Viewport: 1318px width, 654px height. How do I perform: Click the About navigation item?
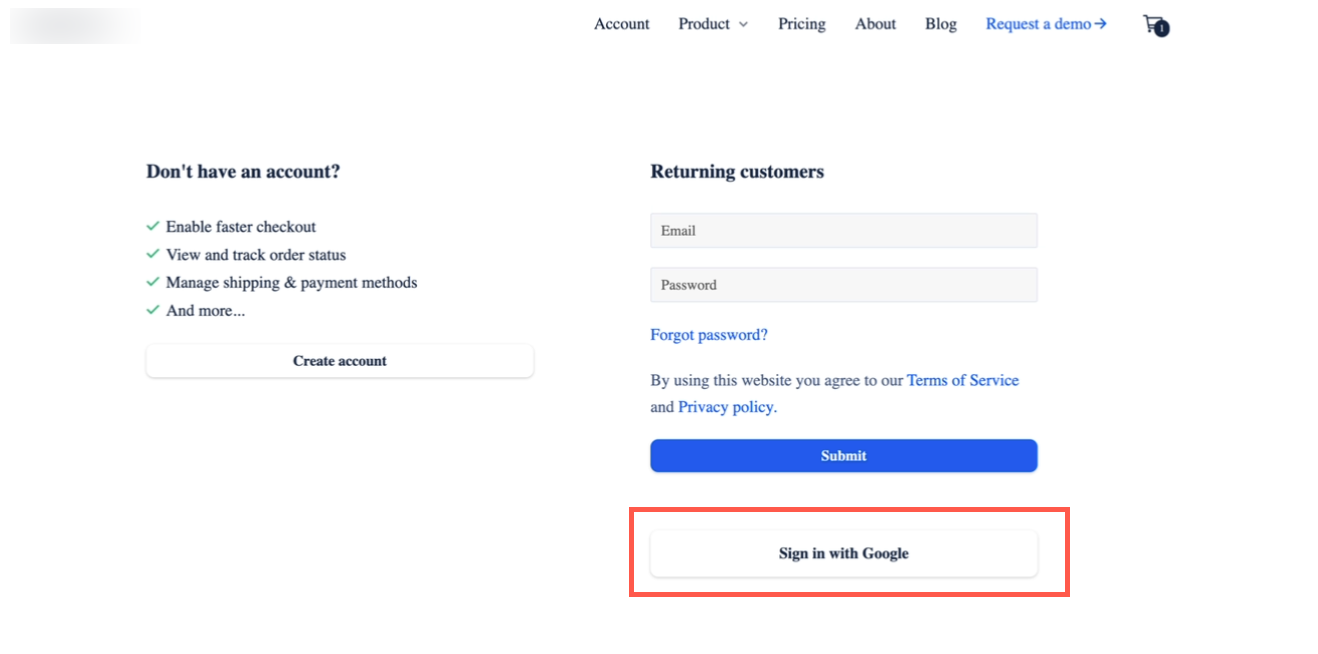pos(875,23)
